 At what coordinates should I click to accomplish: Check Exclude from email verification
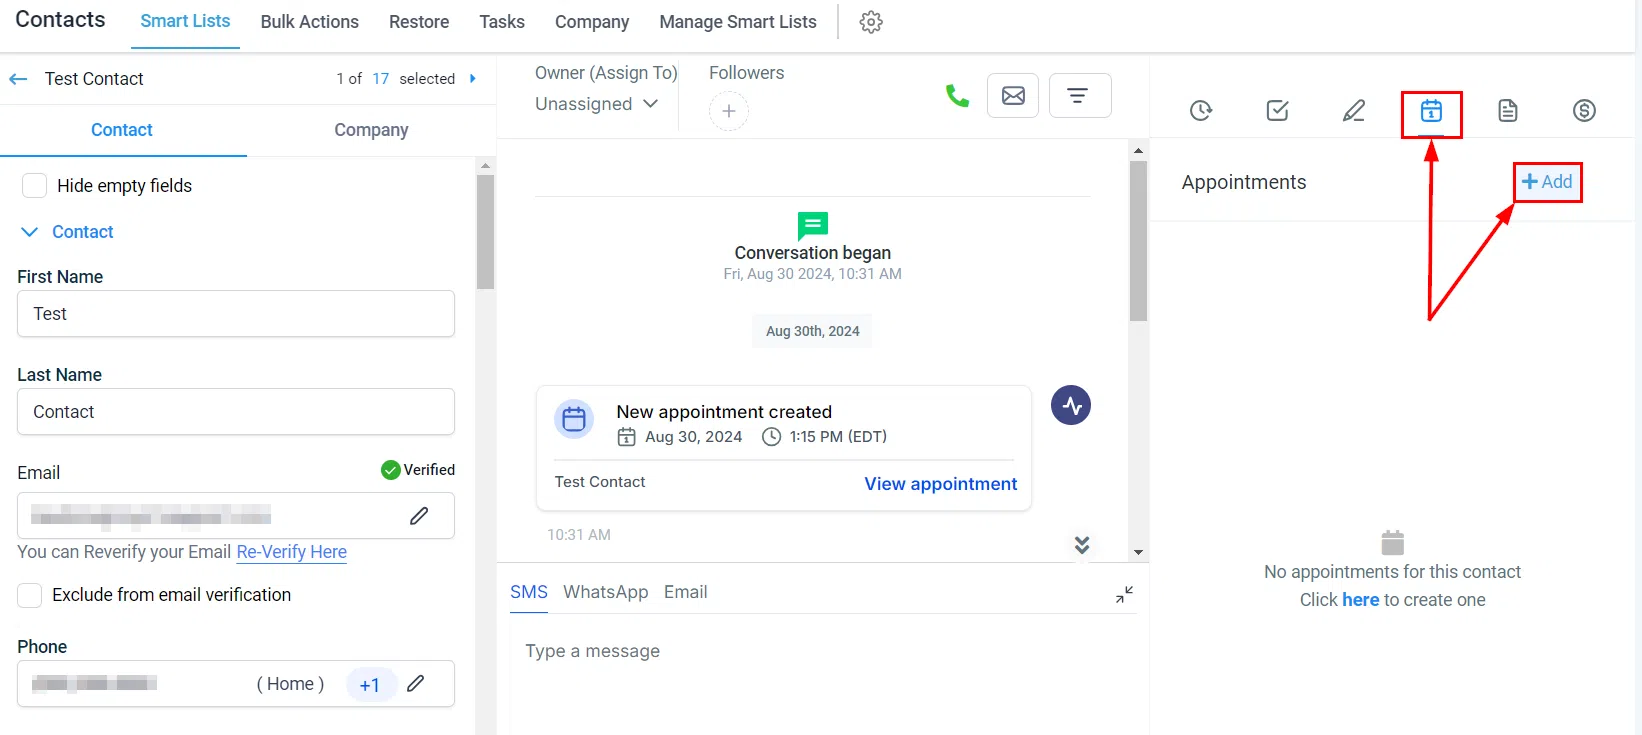(30, 596)
